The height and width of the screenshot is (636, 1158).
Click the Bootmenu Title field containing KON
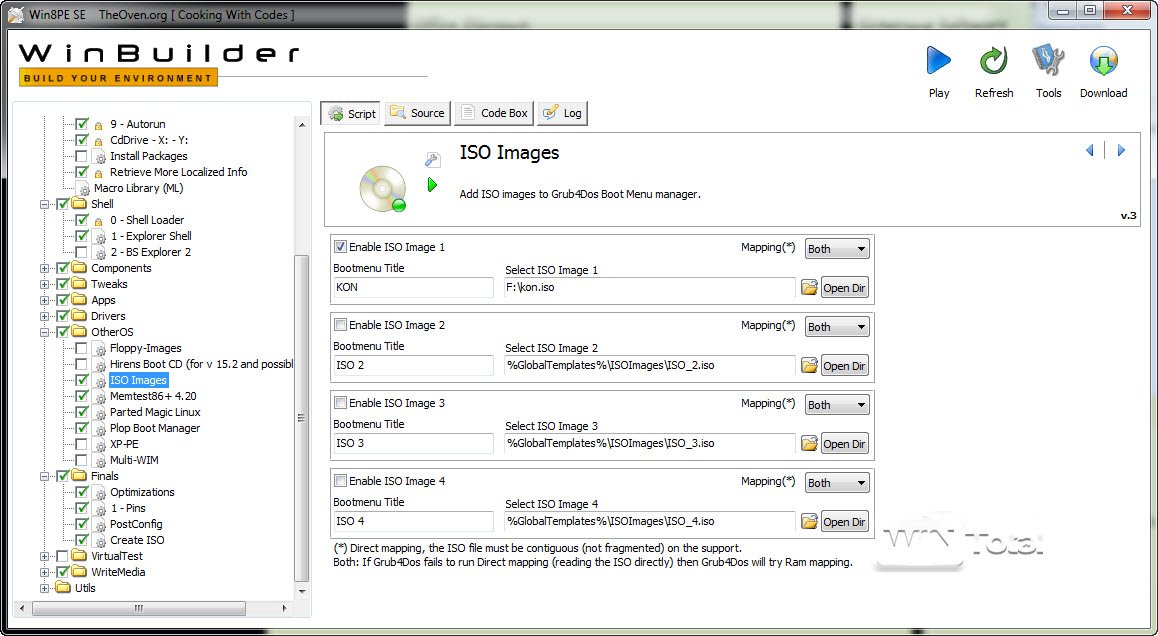413,287
